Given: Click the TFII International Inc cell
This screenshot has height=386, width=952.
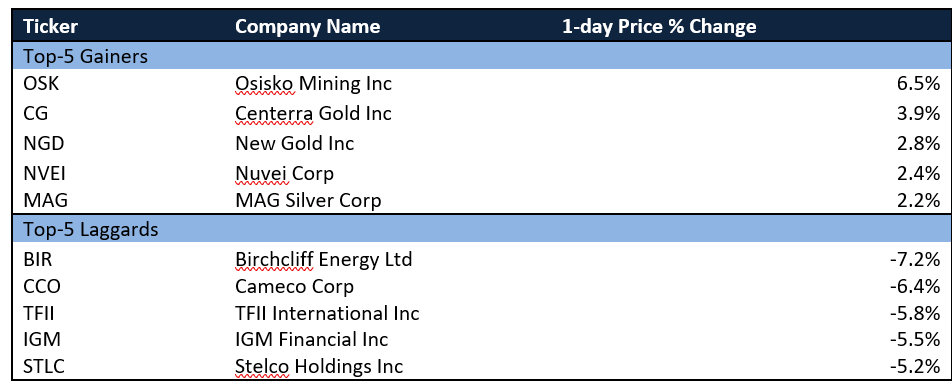Looking at the screenshot, I should coord(327,313).
